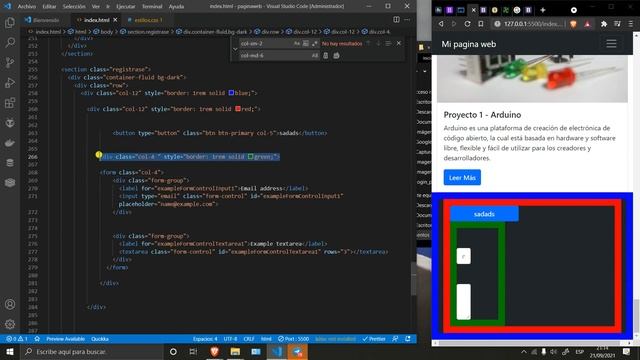Open the Extensions view
640x360 pixels.
pos(10,102)
